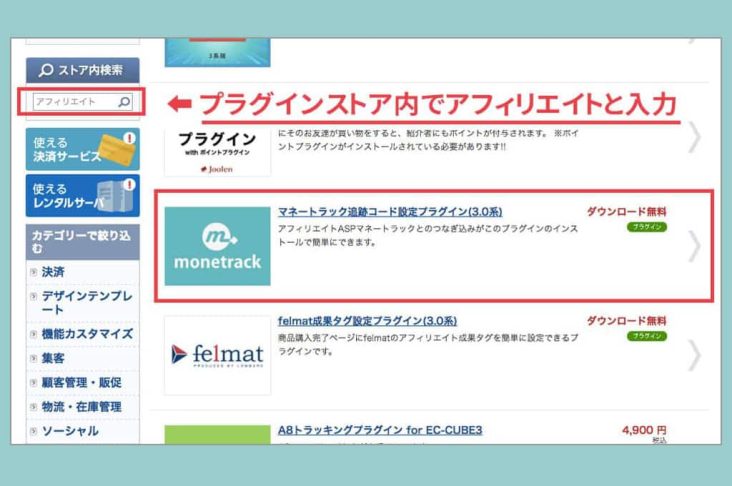Click the search magnifier icon in store search field

(x=124, y=102)
